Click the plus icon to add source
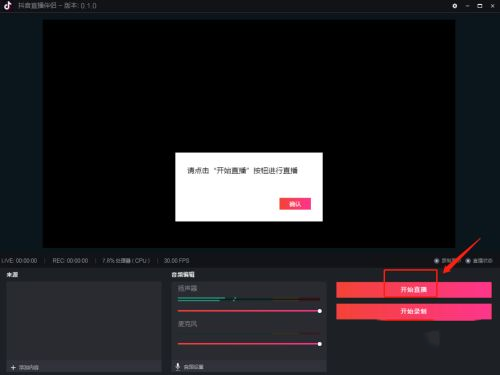 [x=13, y=367]
